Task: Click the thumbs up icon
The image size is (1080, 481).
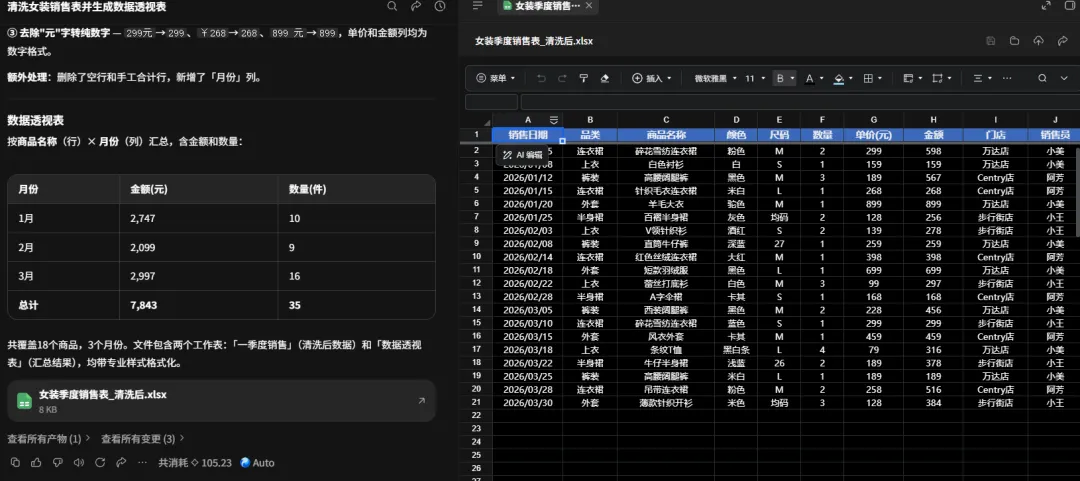Action: click(x=37, y=462)
